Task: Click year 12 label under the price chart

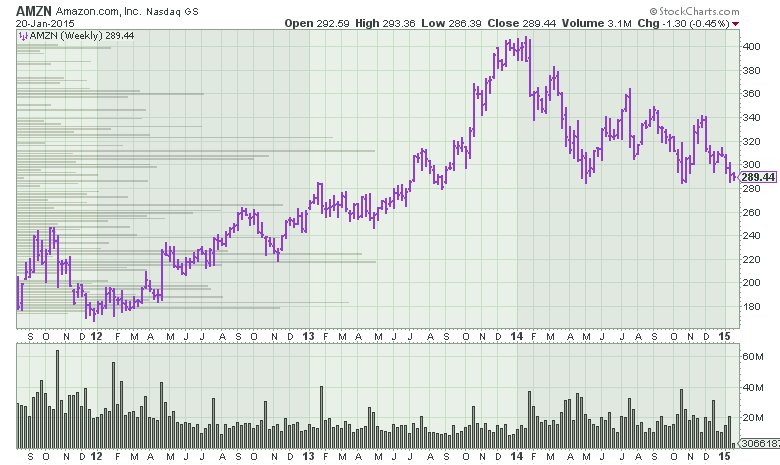Action: coord(97,336)
